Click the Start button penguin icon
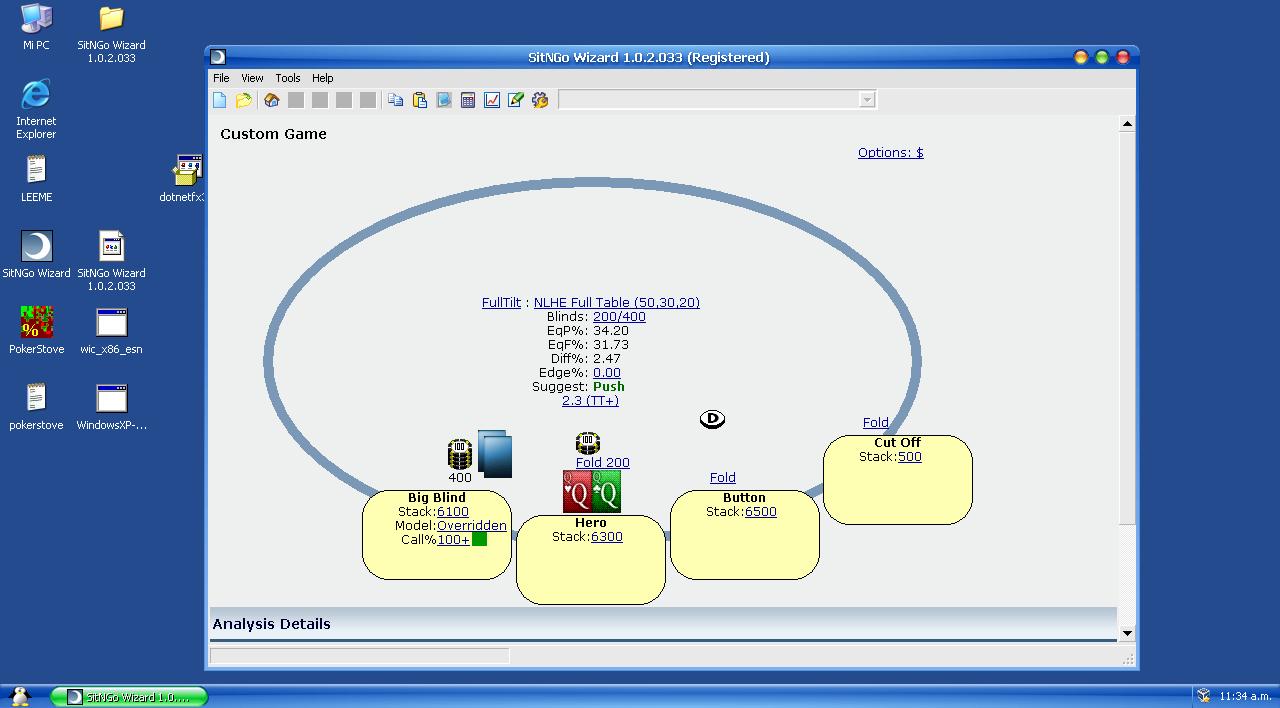This screenshot has width=1280, height=708. (19, 696)
